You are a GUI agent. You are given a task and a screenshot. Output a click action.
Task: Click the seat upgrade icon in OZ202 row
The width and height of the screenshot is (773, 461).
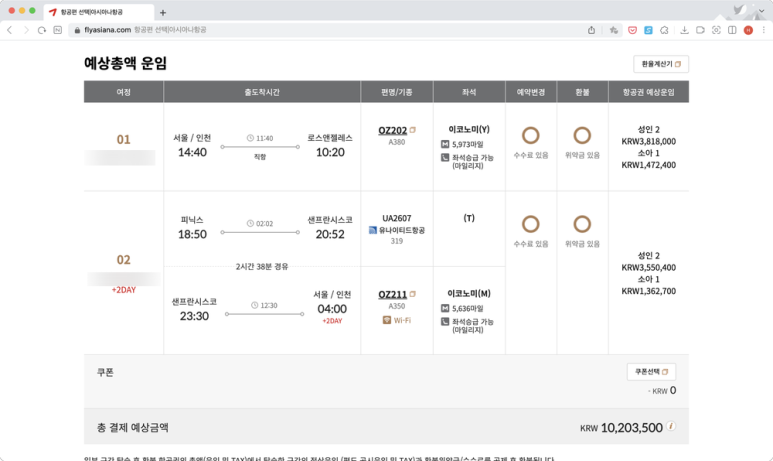(445, 157)
